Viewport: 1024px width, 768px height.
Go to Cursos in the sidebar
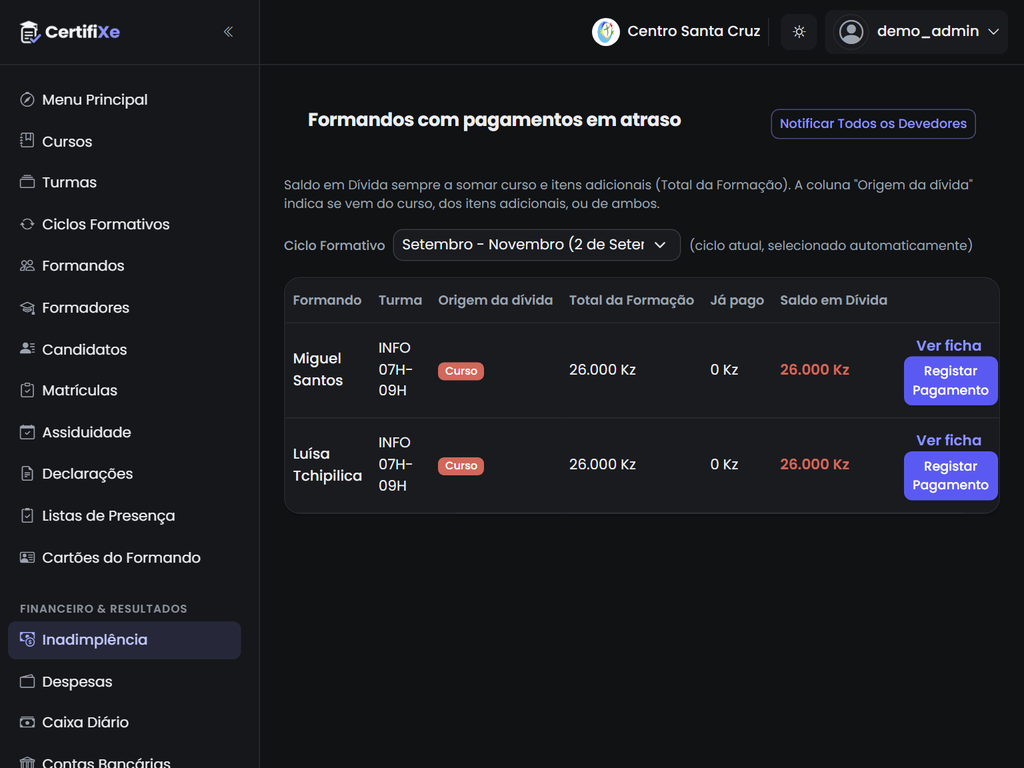pos(124,141)
